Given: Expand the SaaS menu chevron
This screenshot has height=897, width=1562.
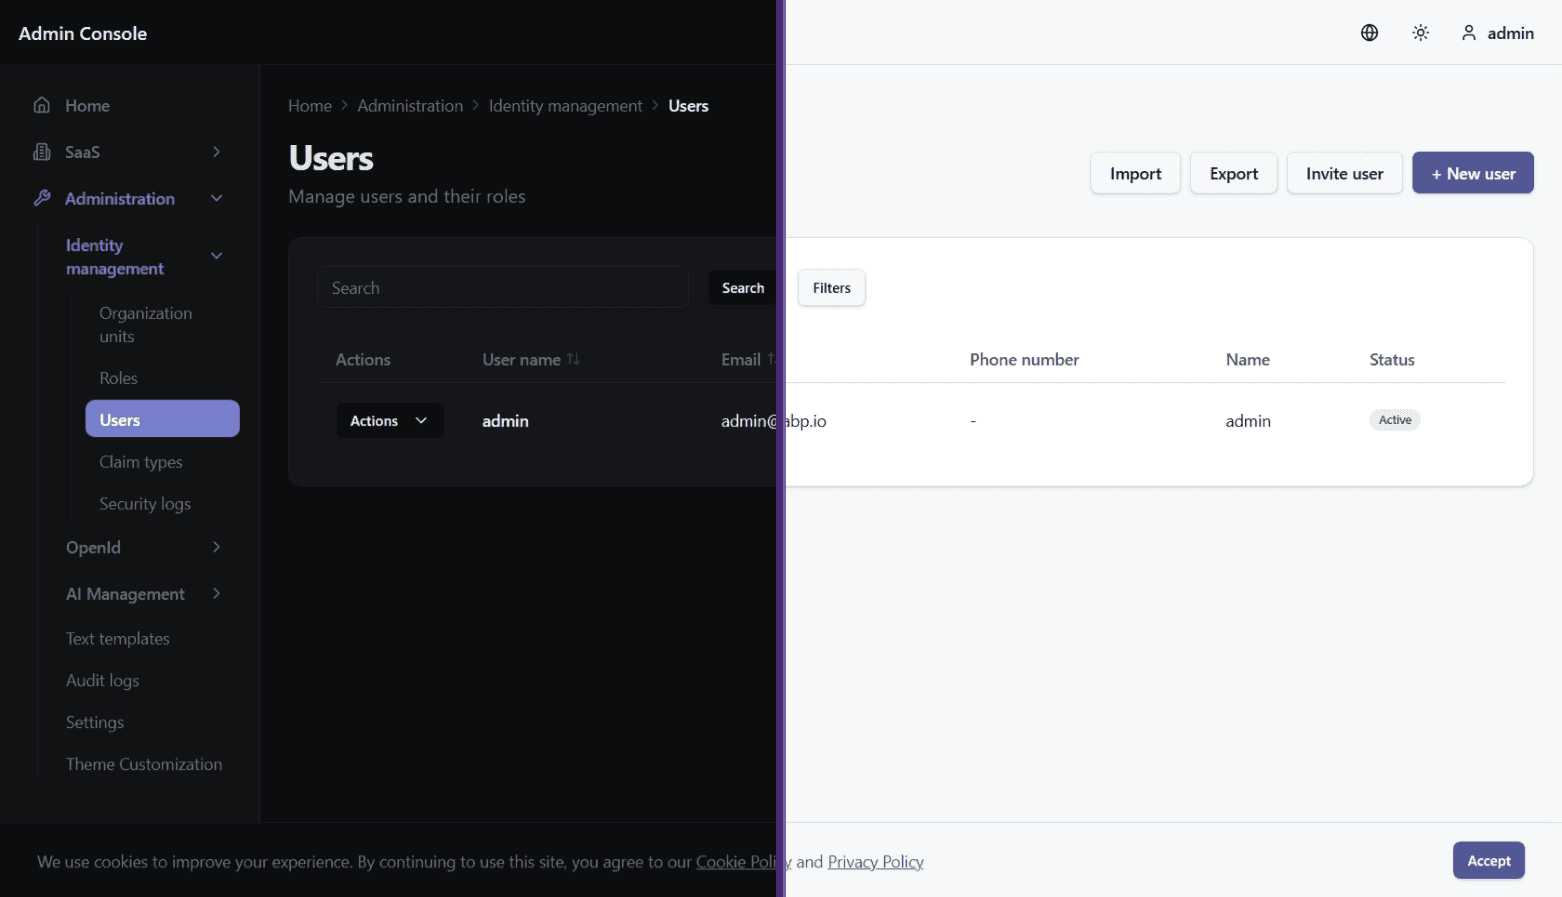Looking at the screenshot, I should tap(217, 152).
